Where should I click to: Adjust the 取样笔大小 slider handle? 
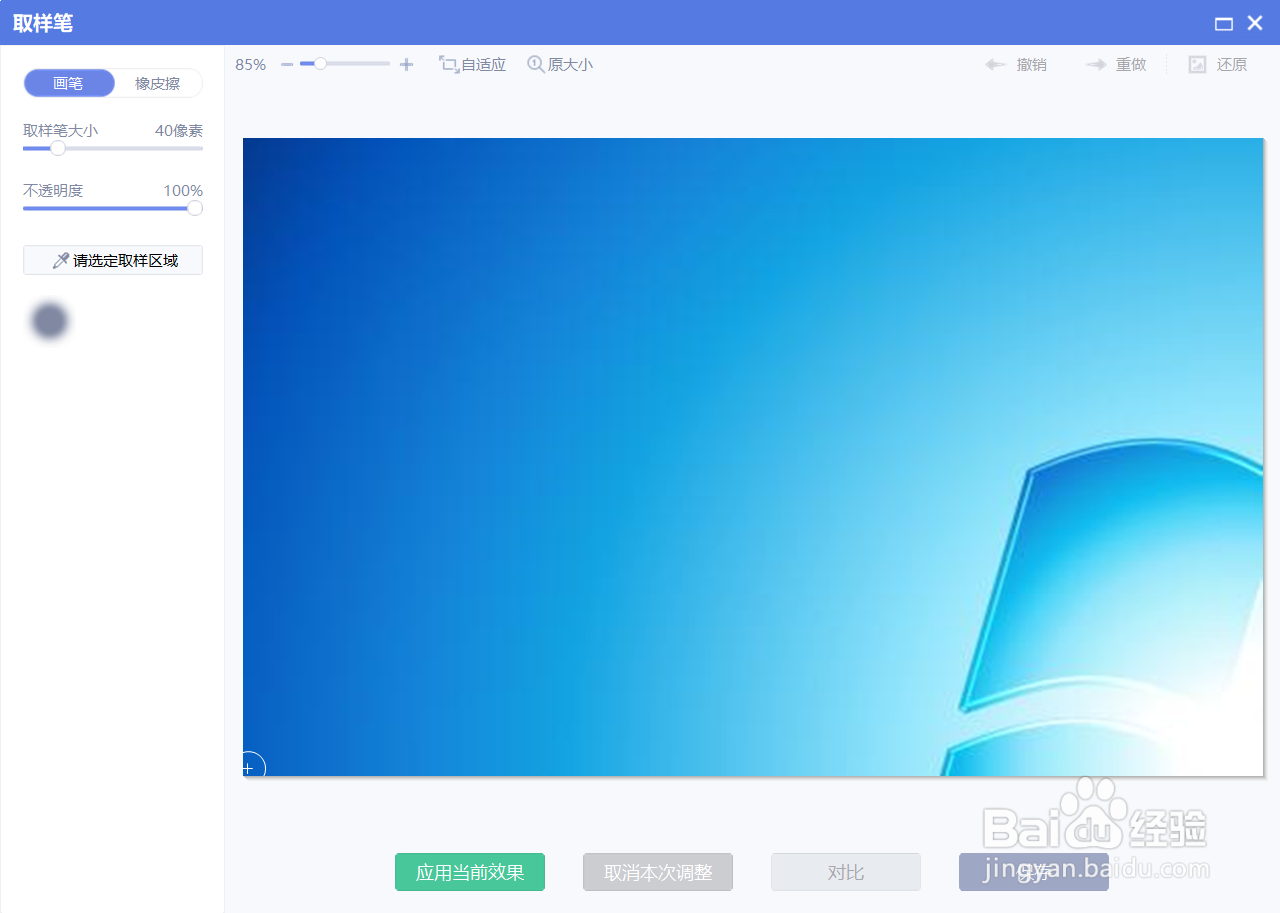coord(58,148)
